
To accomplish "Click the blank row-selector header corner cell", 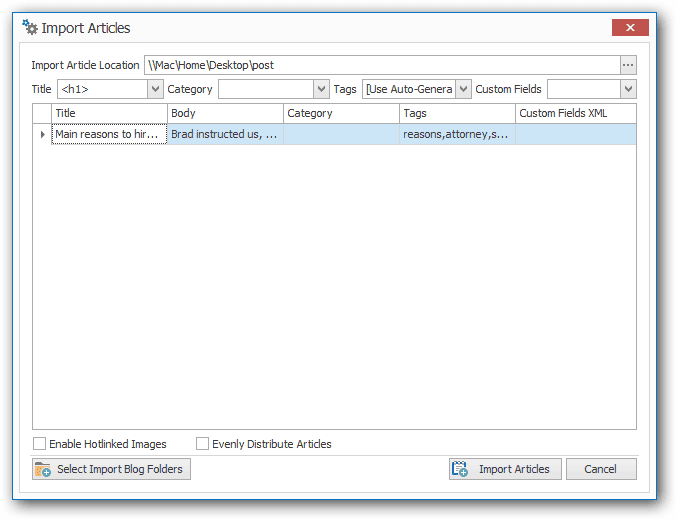I will click(42, 113).
